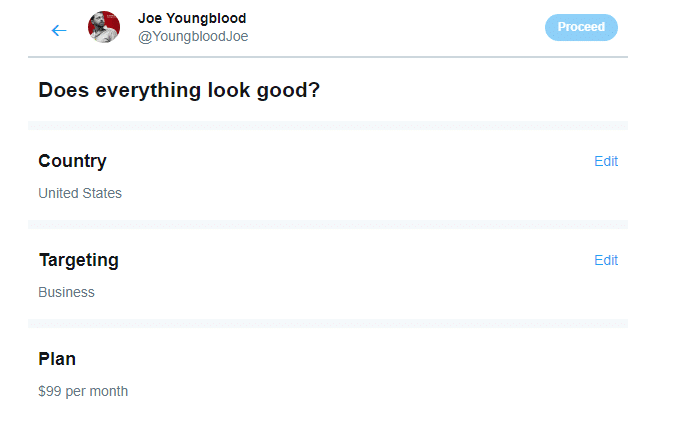Screen dimensions: 676x424
Task: Click the header divider line below the profile
Action: pos(328,57)
